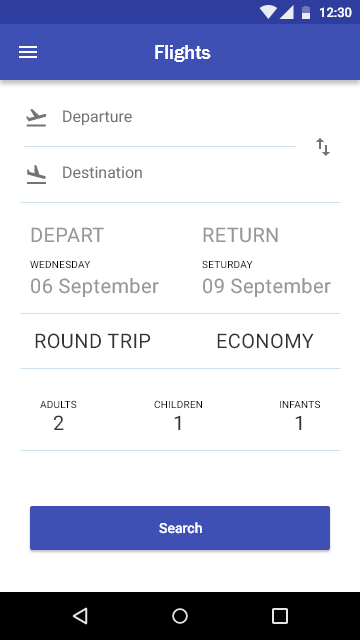Tap the Wi-Fi status icon

coord(268,12)
